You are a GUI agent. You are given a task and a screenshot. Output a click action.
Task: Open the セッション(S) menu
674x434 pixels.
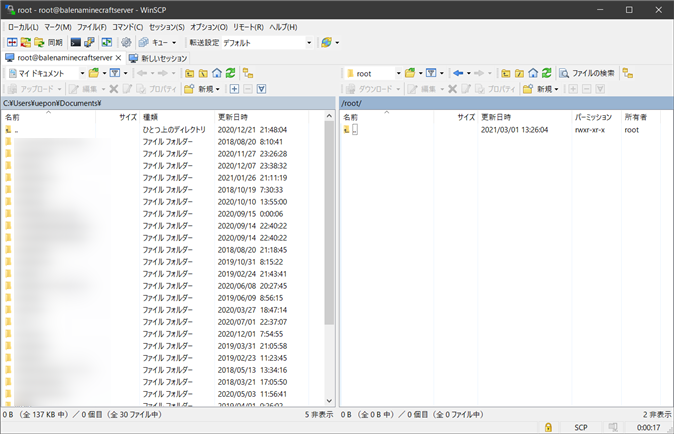(167, 27)
